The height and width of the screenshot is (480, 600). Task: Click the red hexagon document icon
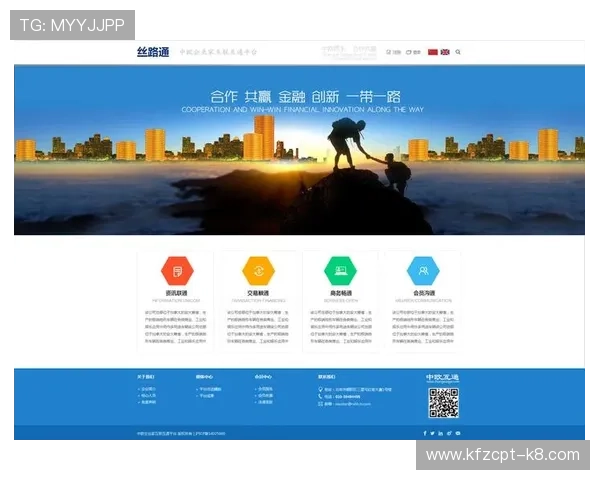point(177,271)
